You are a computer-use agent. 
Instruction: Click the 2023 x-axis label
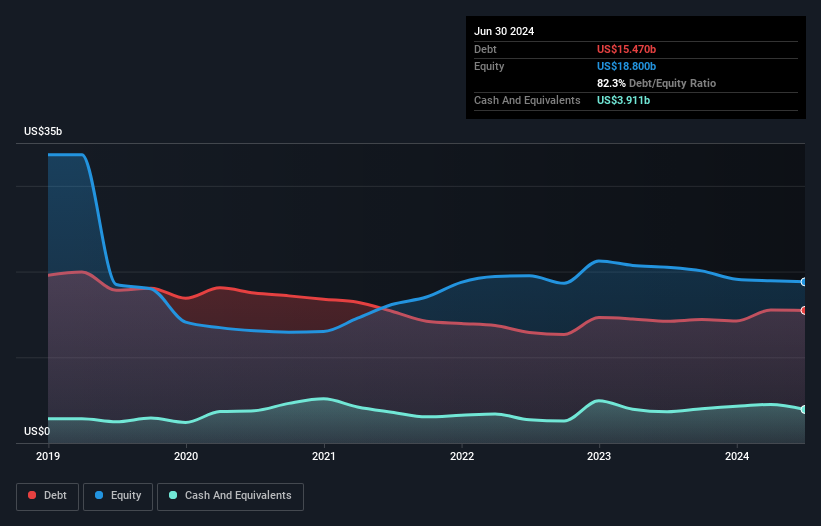pyautogui.click(x=599, y=456)
